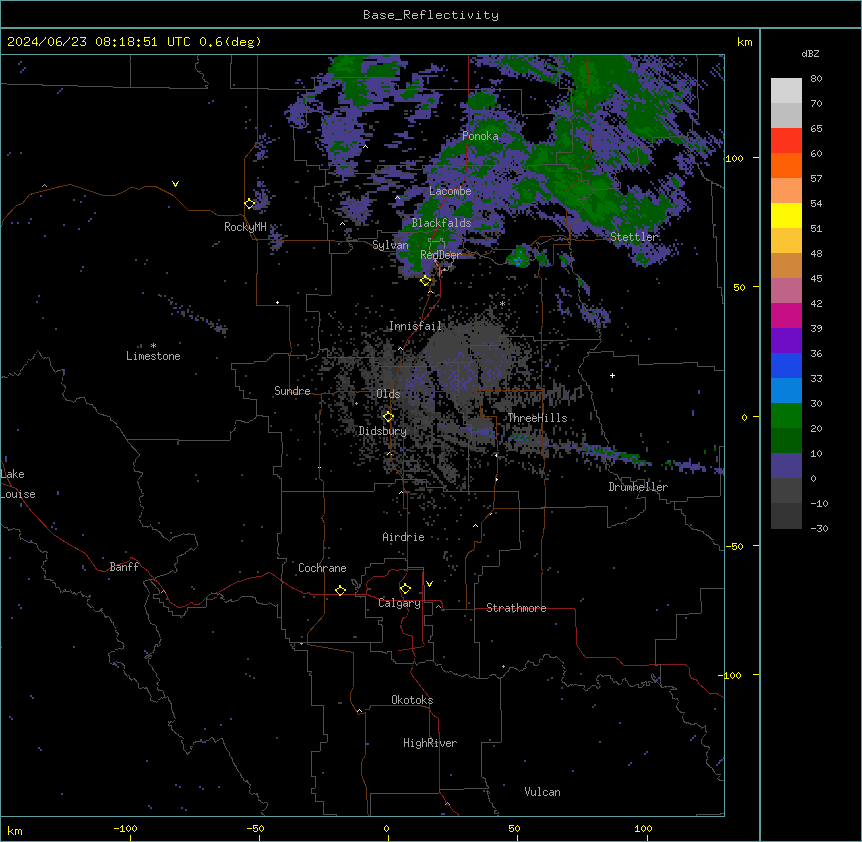Click the RockyMH label
This screenshot has width=862, height=842.
[245, 227]
